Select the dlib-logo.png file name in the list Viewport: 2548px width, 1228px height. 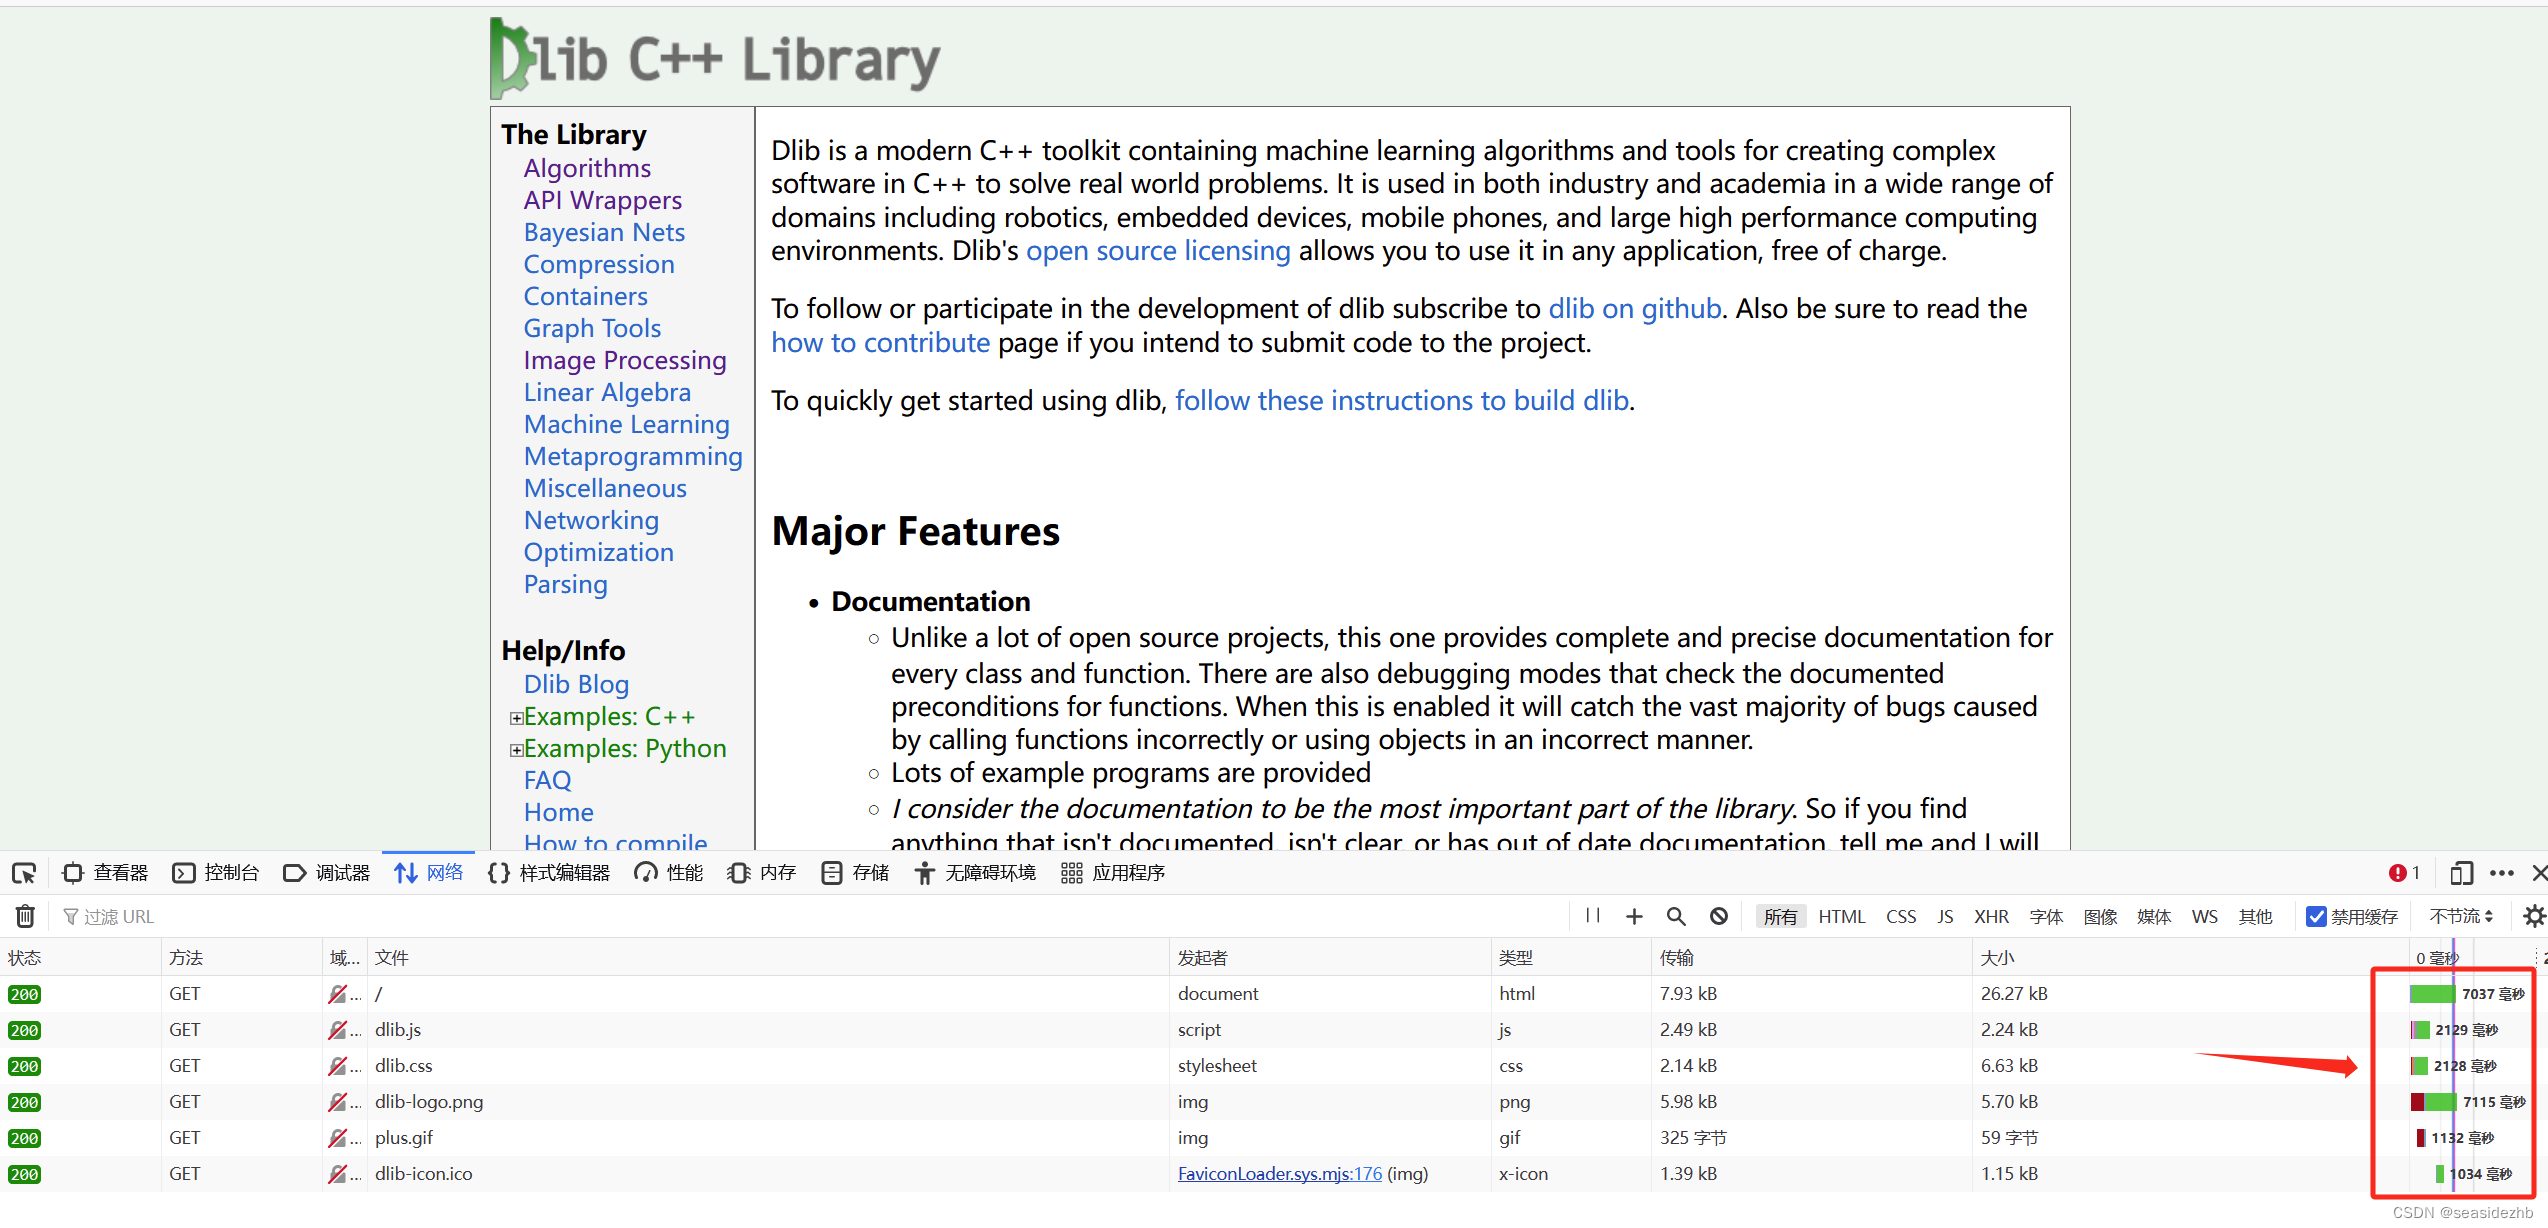429,1102
